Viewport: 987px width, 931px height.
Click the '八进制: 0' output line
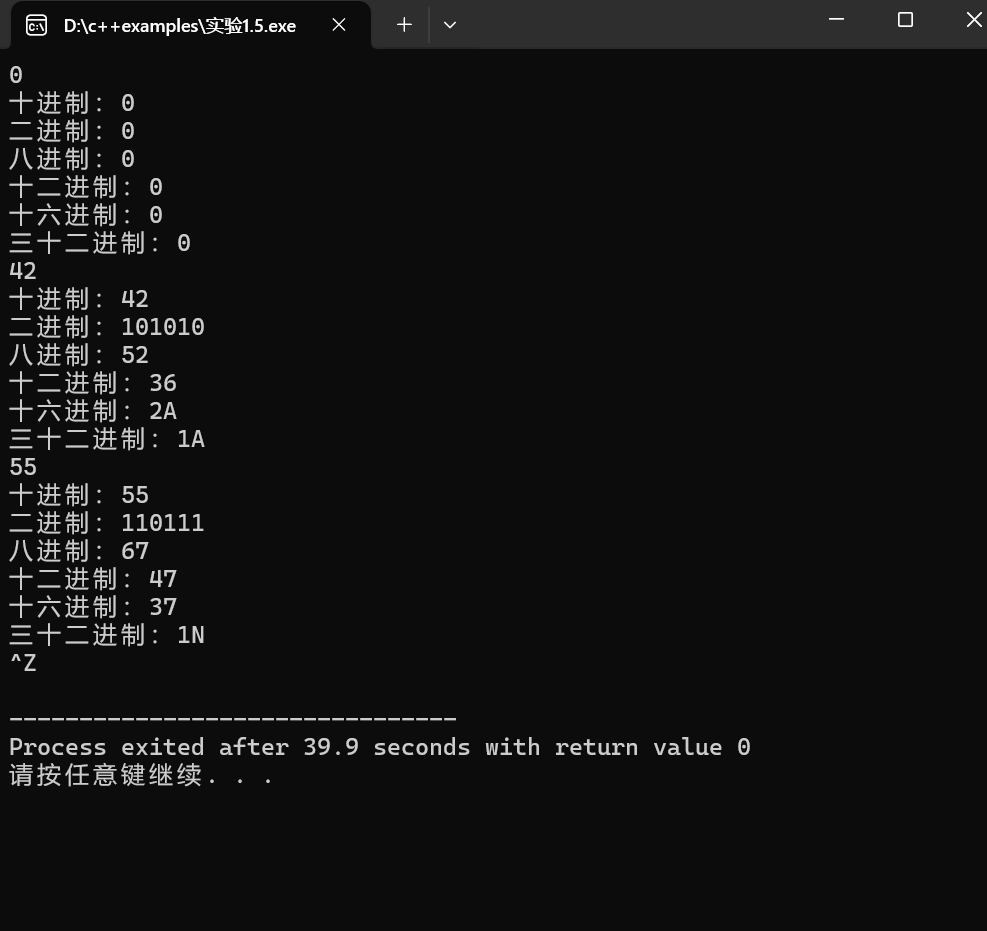(x=72, y=159)
